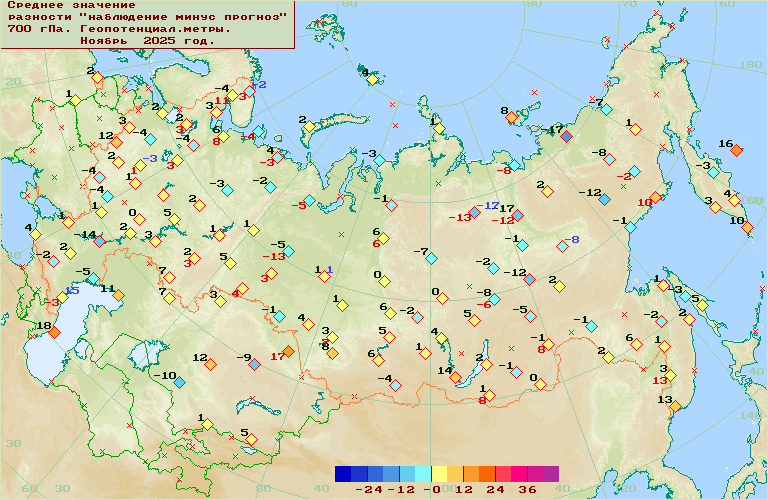Click the orange diamond marker labeled 18
Viewport: 768px width, 500px height.
tap(55, 332)
